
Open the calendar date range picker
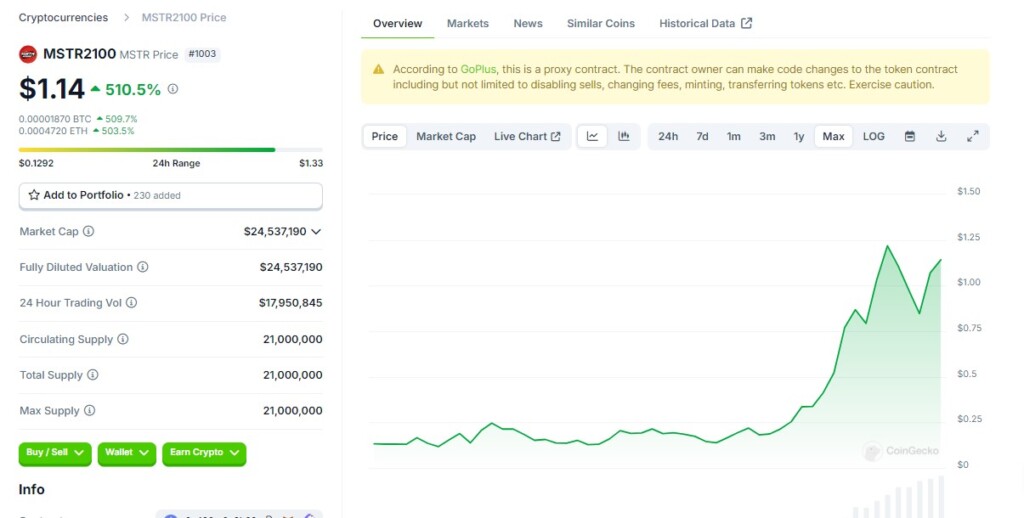click(x=910, y=137)
